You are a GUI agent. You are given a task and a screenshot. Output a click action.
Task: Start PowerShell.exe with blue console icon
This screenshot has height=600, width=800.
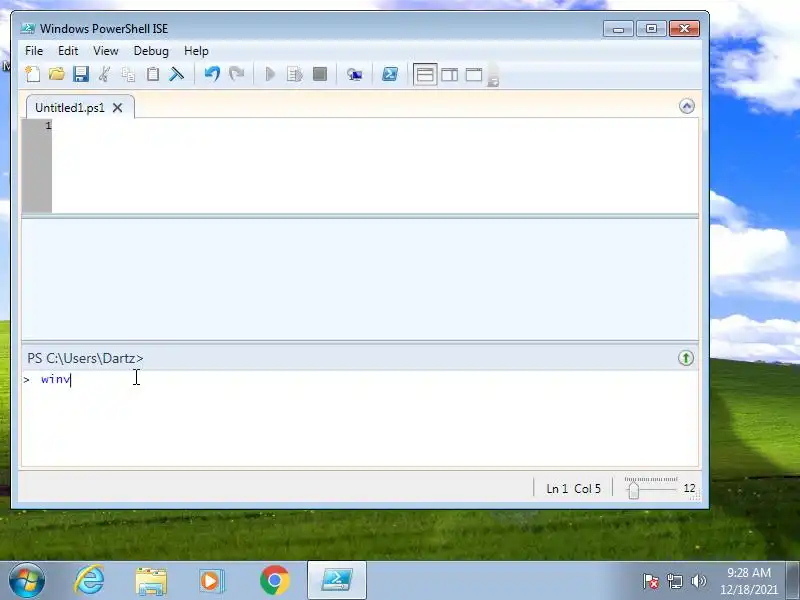(390, 74)
